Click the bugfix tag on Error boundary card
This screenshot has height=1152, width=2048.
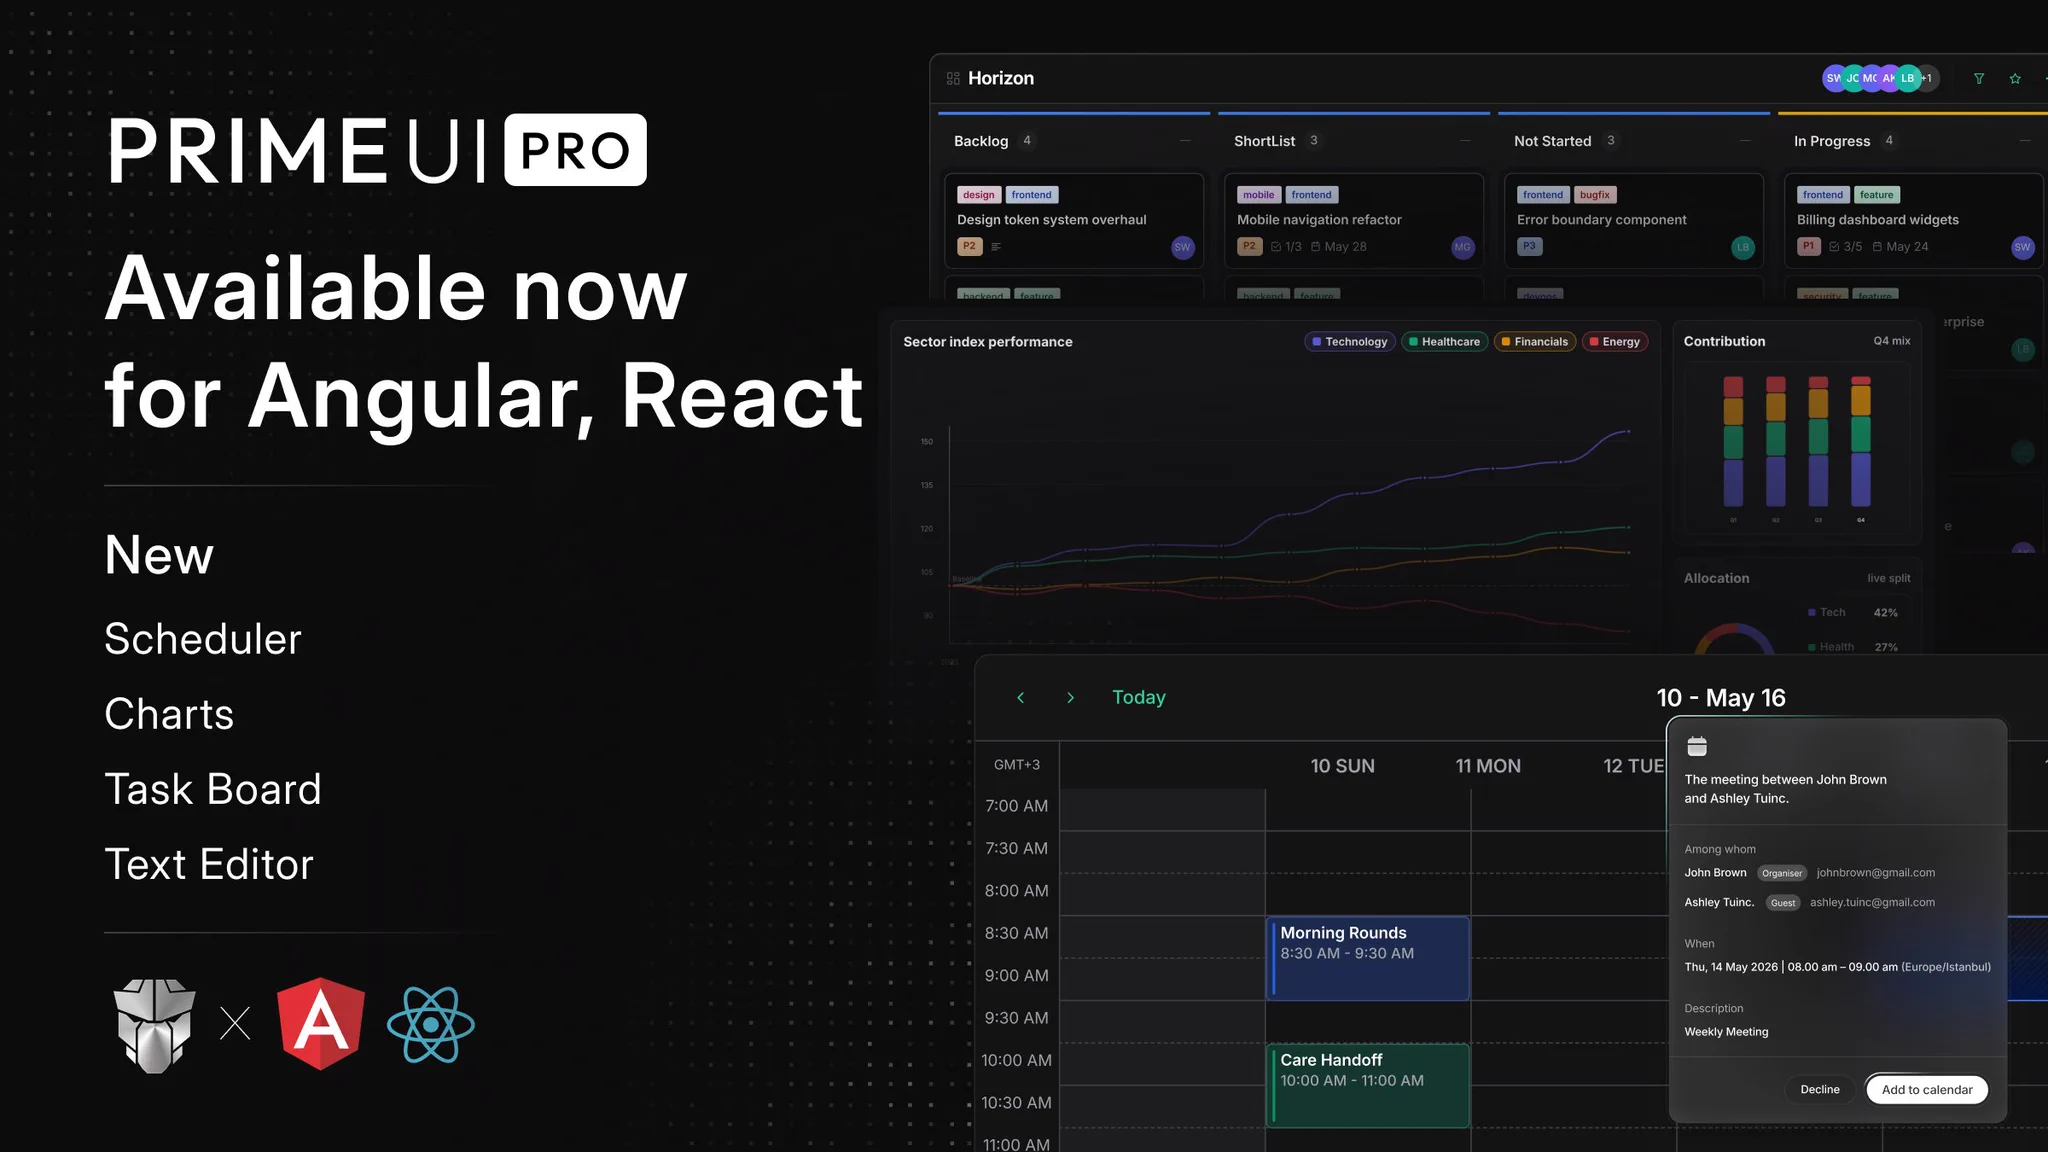tap(1595, 195)
